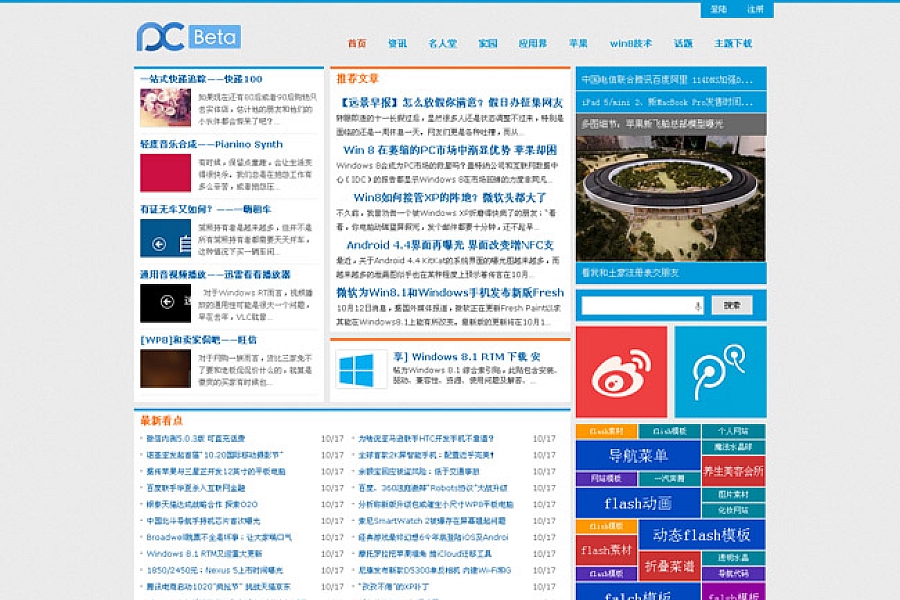Open the D5300 camera news item

(435, 571)
